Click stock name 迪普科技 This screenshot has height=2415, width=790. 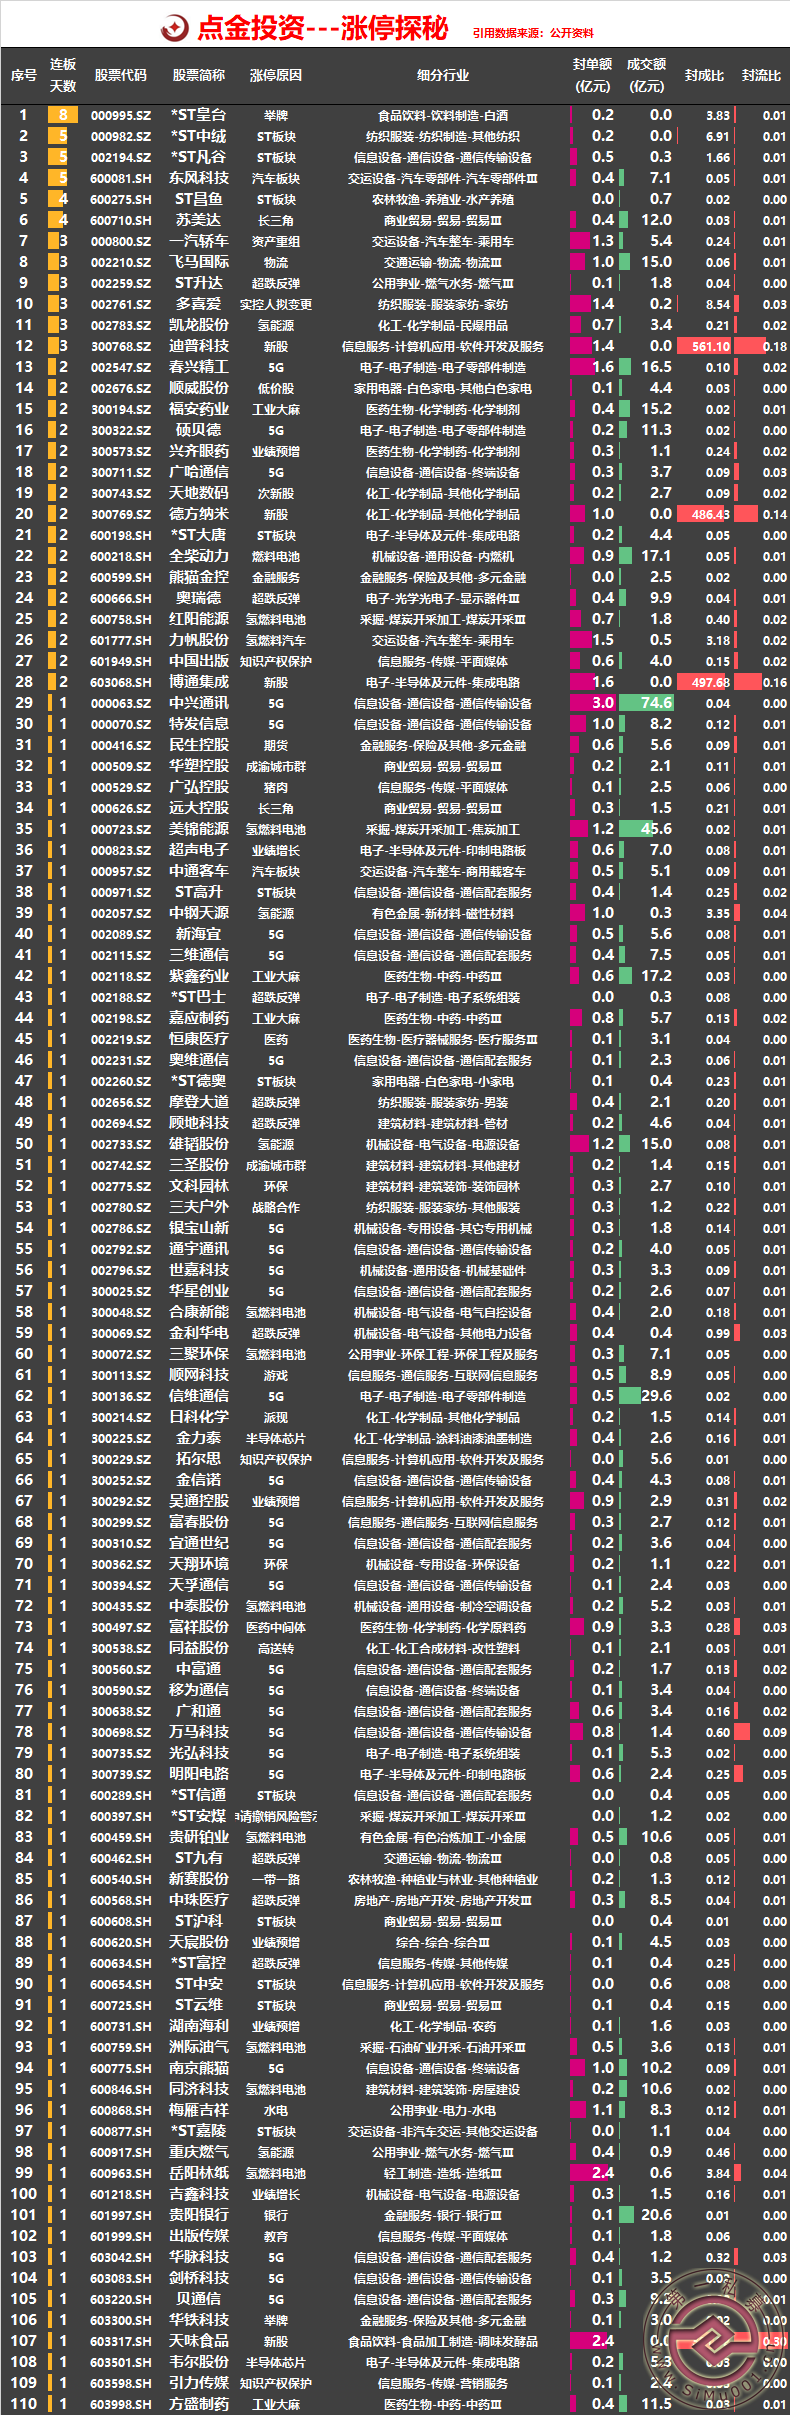199,346
